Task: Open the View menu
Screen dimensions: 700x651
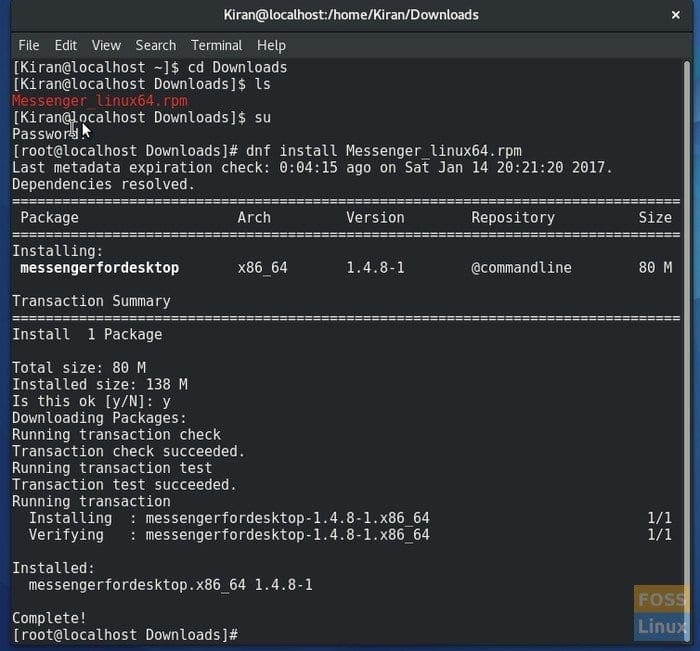Action: coord(106,45)
